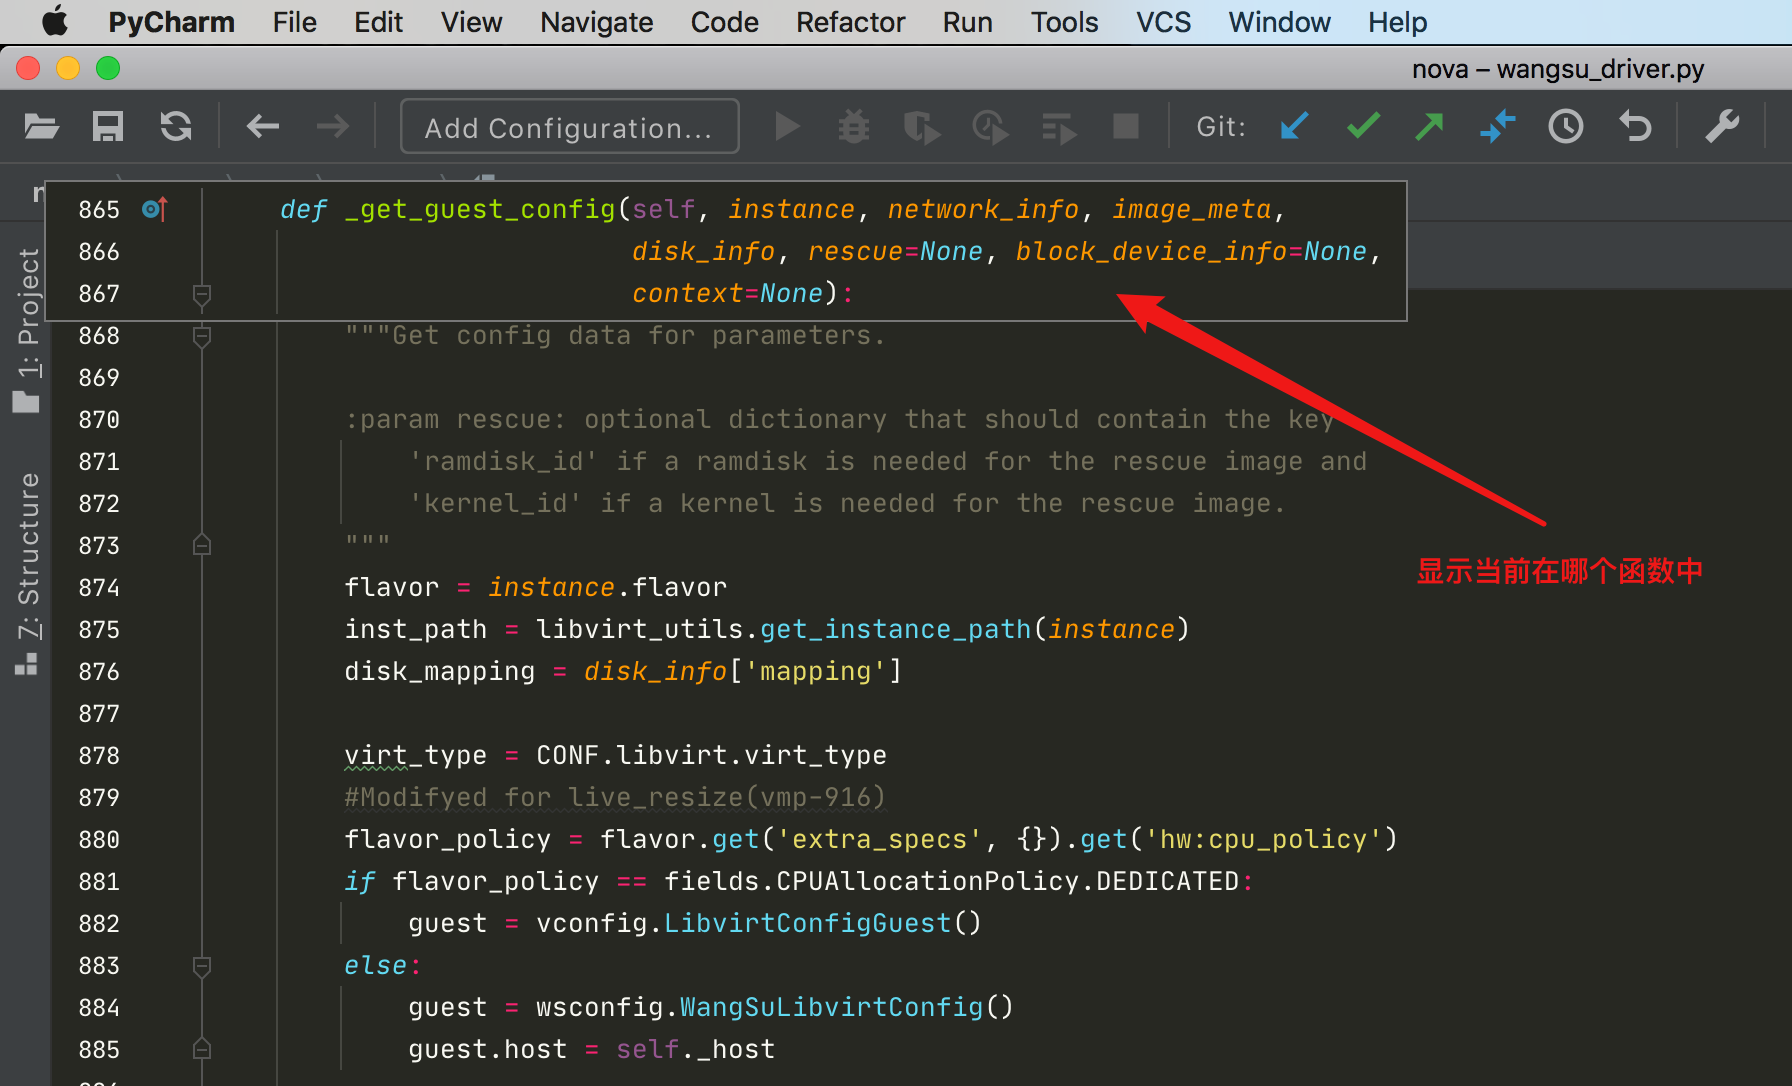
Task: Fold the docstring marker at line 868
Action: coord(202,336)
